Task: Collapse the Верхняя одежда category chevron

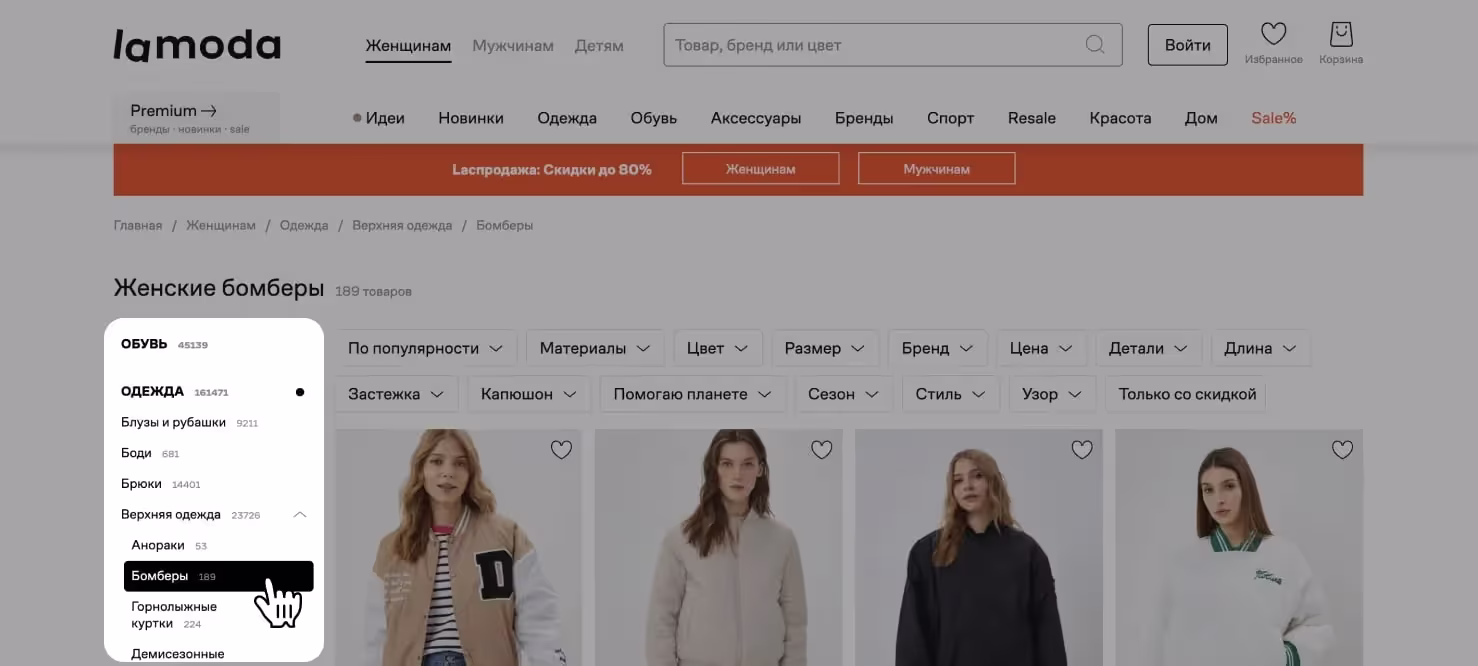Action: [x=299, y=515]
